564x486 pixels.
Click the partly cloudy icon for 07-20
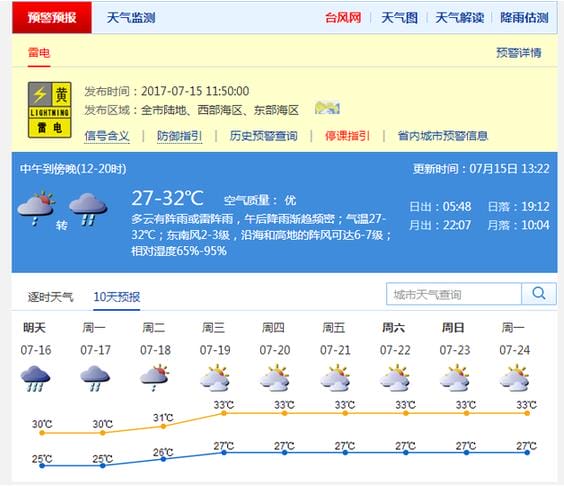[x=275, y=378]
